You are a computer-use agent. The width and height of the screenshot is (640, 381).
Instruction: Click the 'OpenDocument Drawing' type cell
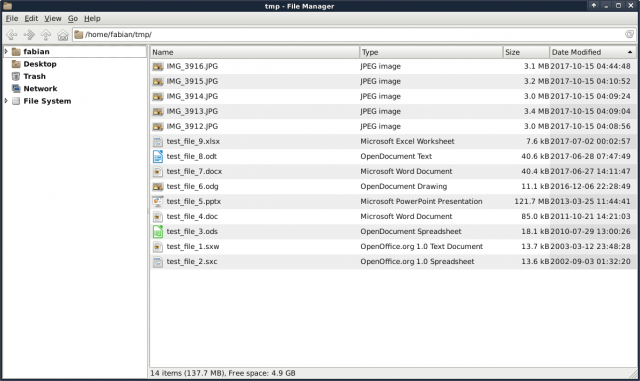(404, 187)
